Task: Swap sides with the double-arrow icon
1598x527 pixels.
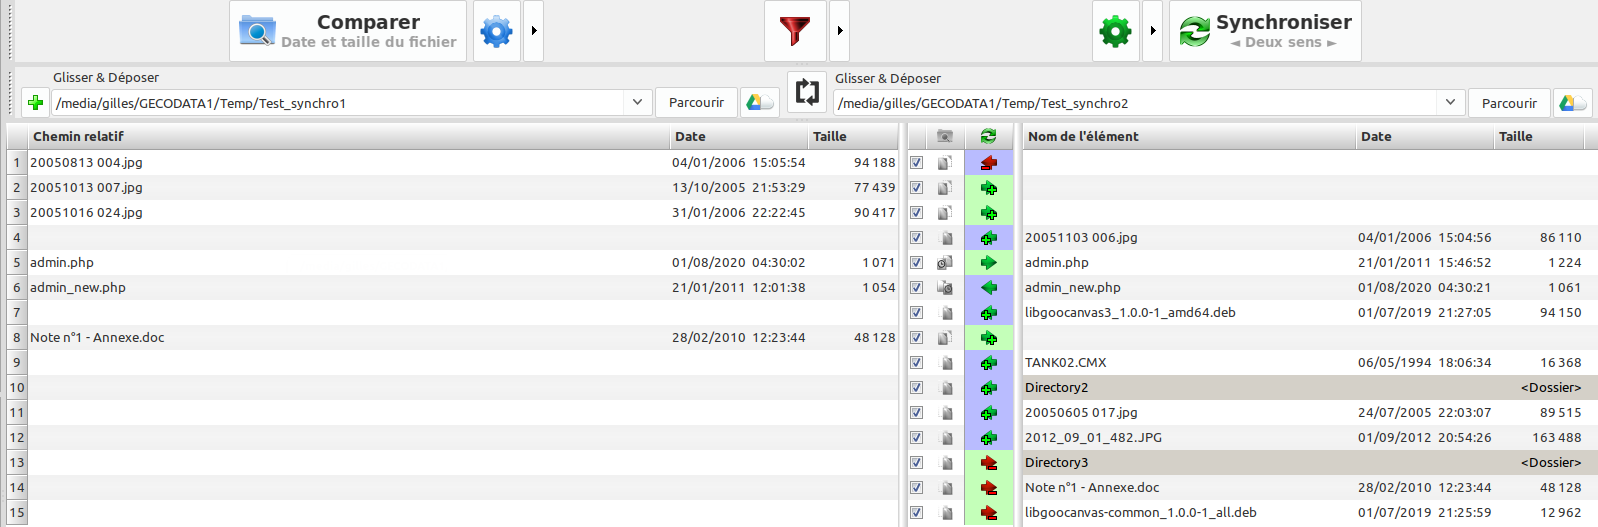Action: 807,92
